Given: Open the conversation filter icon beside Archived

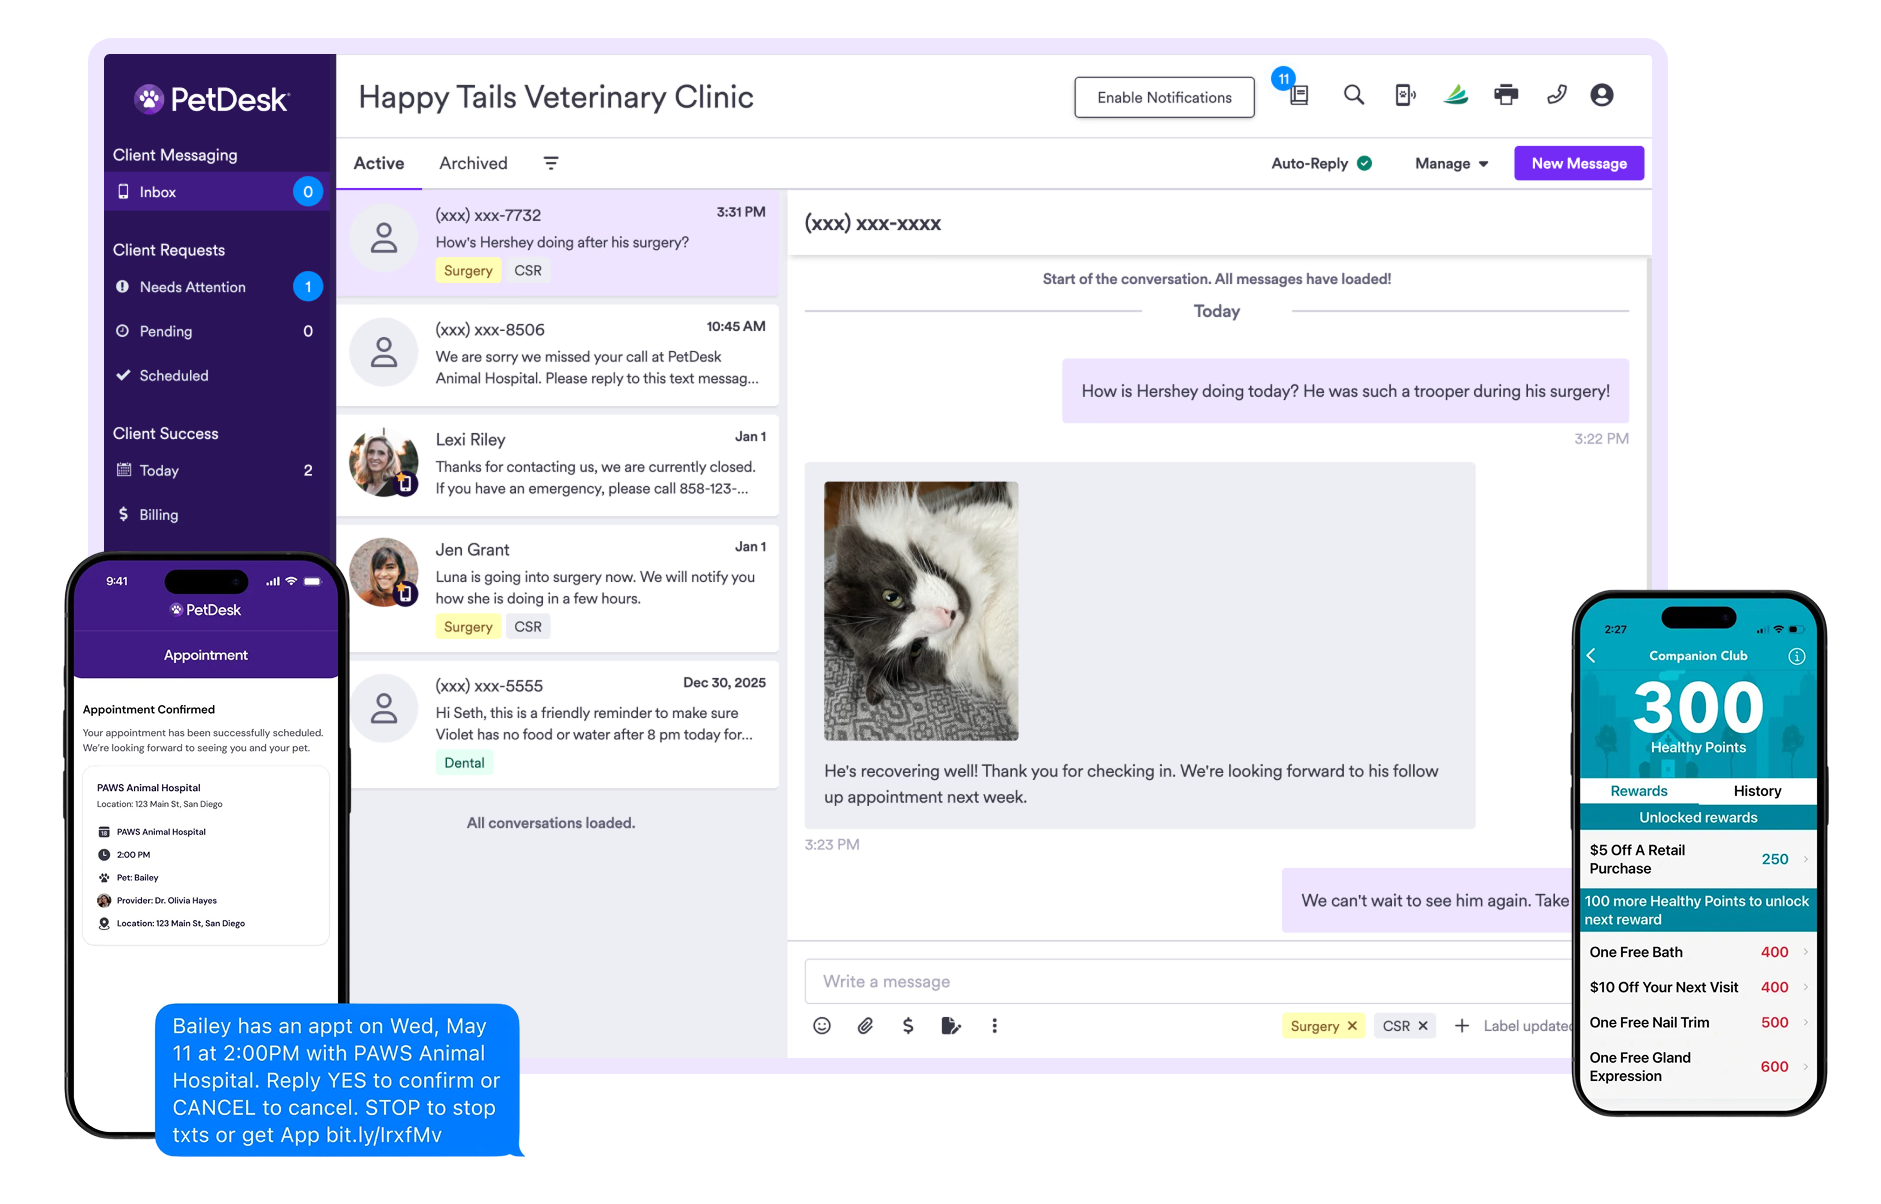Looking at the screenshot, I should pos(551,163).
